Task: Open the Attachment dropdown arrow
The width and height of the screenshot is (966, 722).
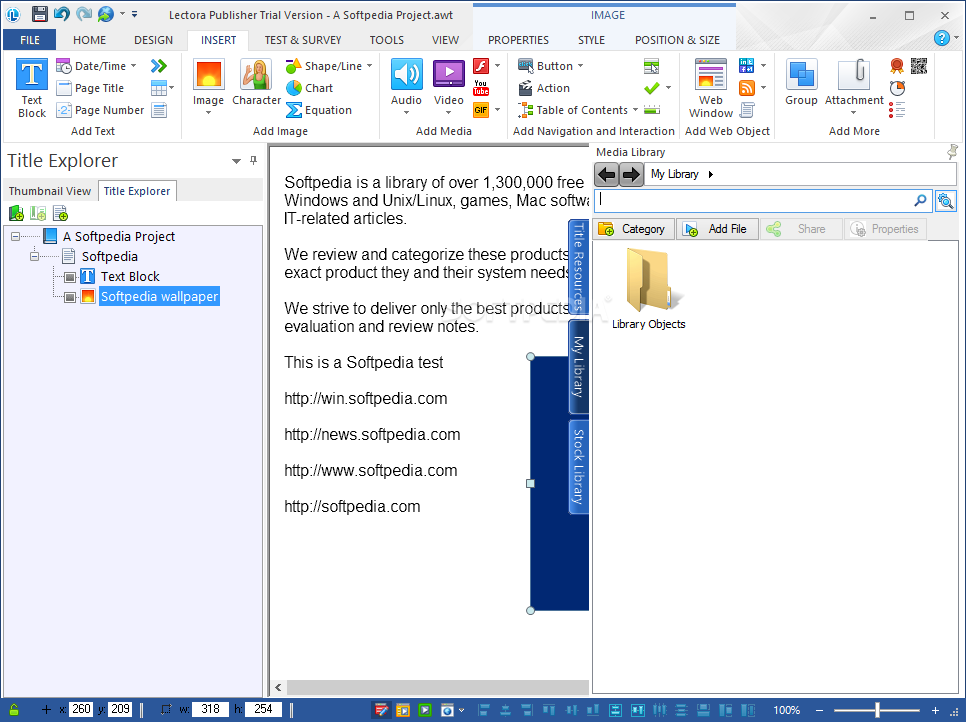Action: pos(853,113)
